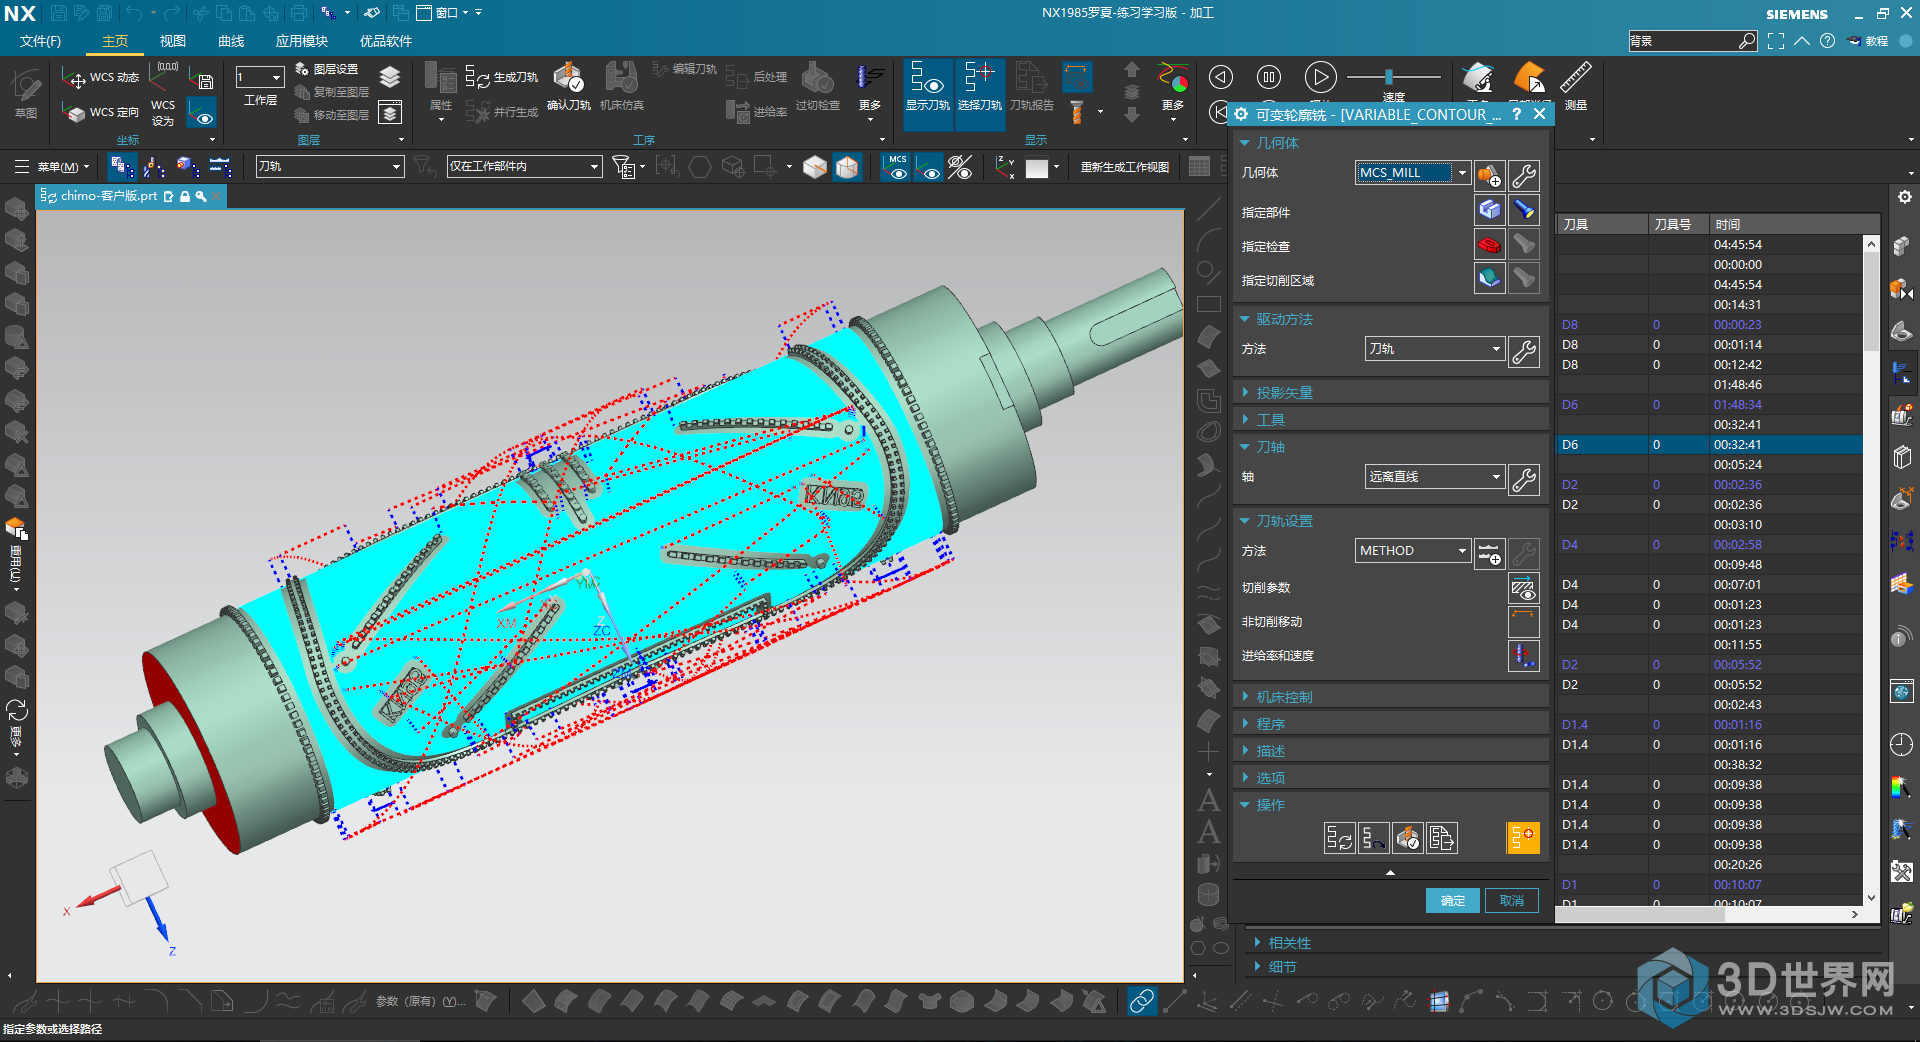Switch to the View (视图) ribbon tab
The image size is (1920, 1042).
pyautogui.click(x=173, y=41)
